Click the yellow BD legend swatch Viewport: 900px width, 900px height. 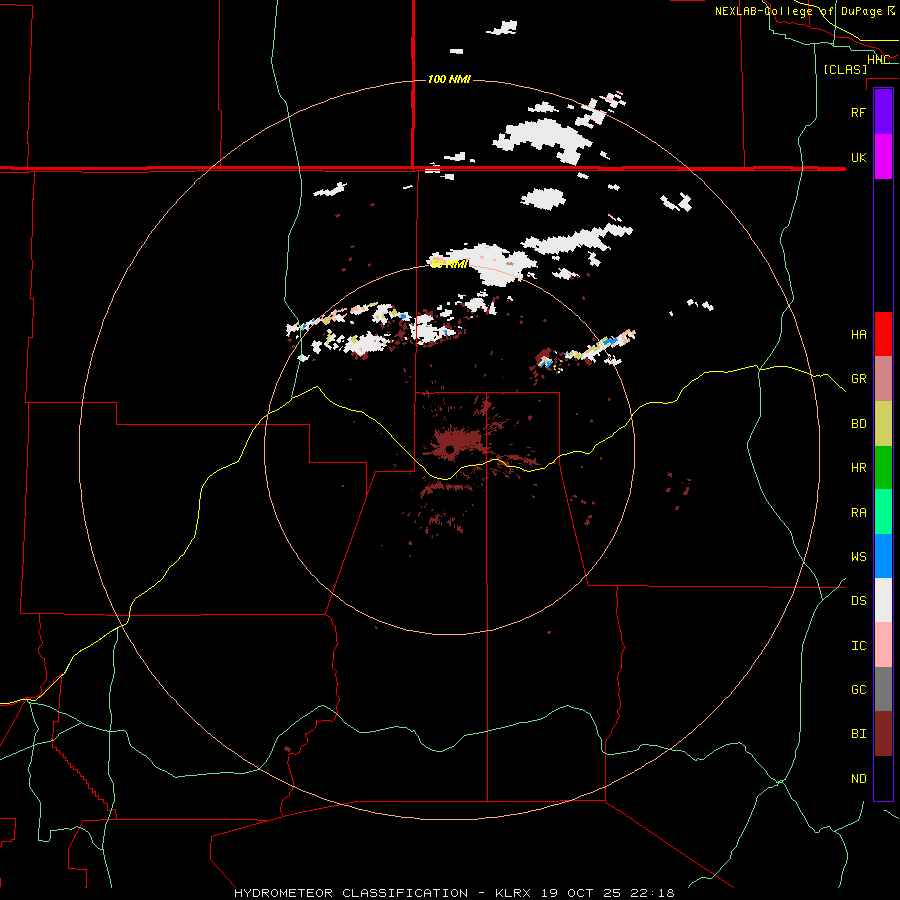(883, 424)
